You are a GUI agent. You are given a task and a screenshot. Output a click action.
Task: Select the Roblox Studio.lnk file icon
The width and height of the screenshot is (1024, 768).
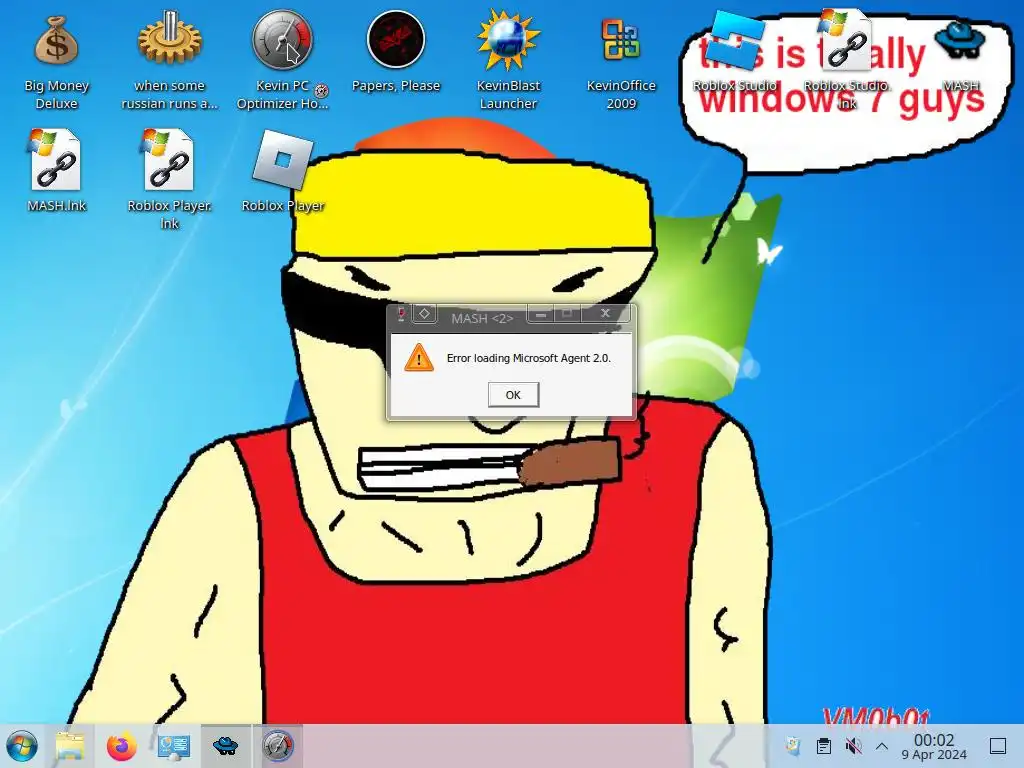(847, 60)
